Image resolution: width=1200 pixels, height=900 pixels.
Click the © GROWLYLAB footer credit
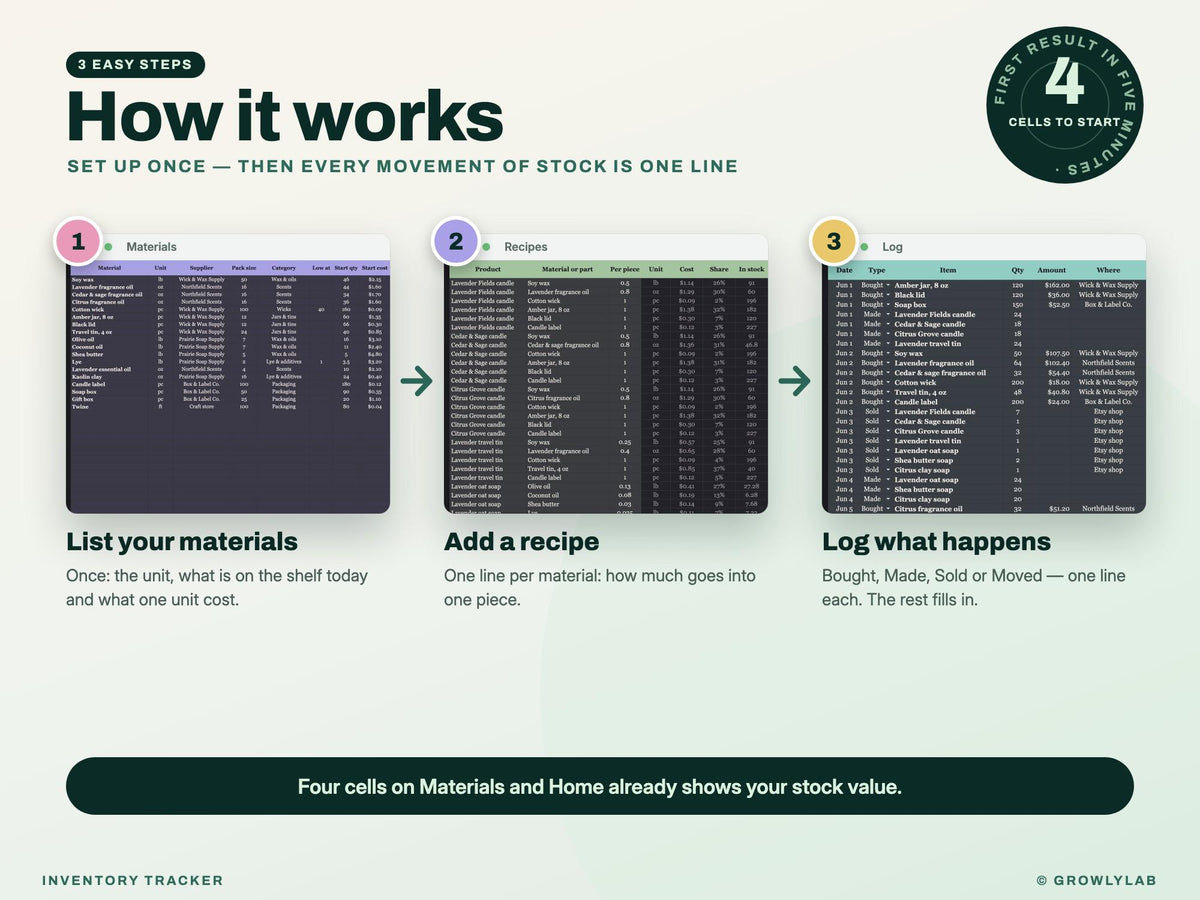click(x=1097, y=880)
